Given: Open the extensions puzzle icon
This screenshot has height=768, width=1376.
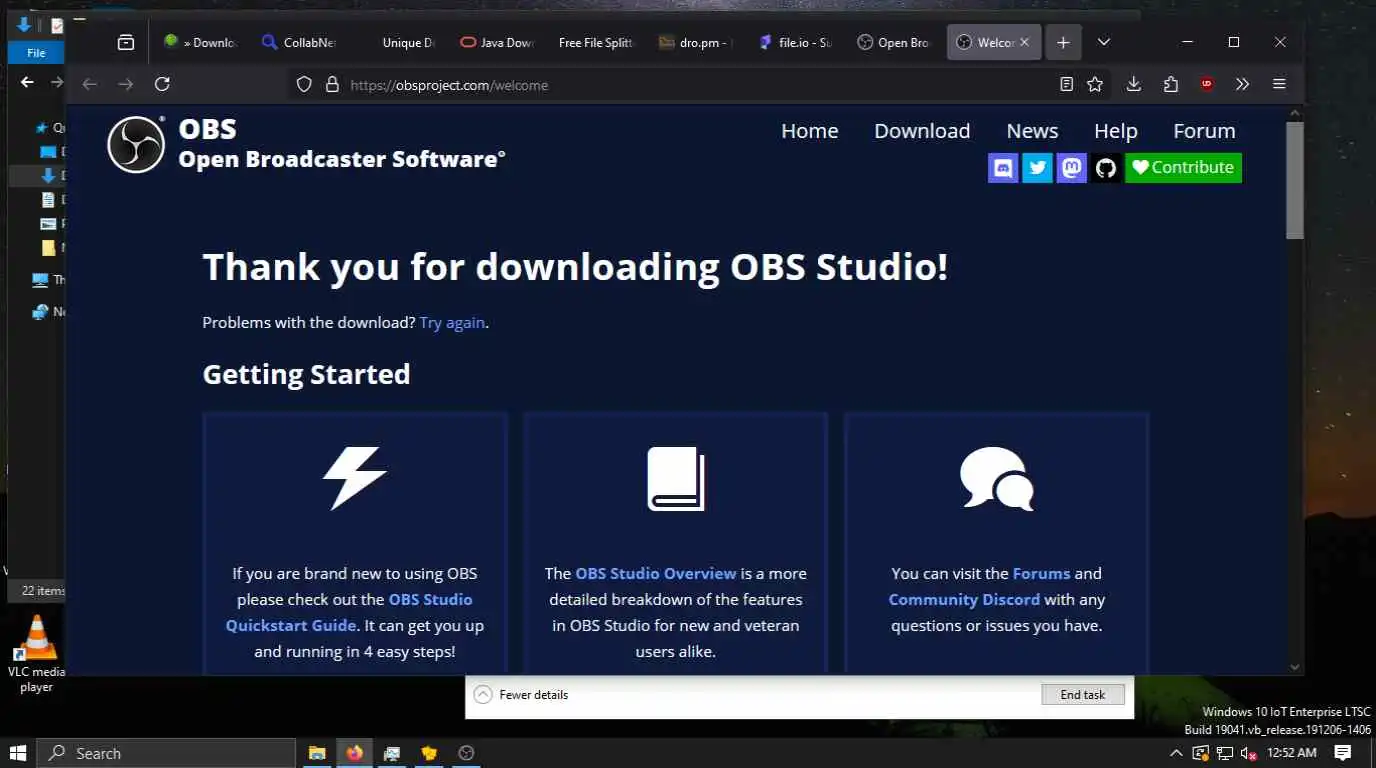Looking at the screenshot, I should click(x=1171, y=85).
